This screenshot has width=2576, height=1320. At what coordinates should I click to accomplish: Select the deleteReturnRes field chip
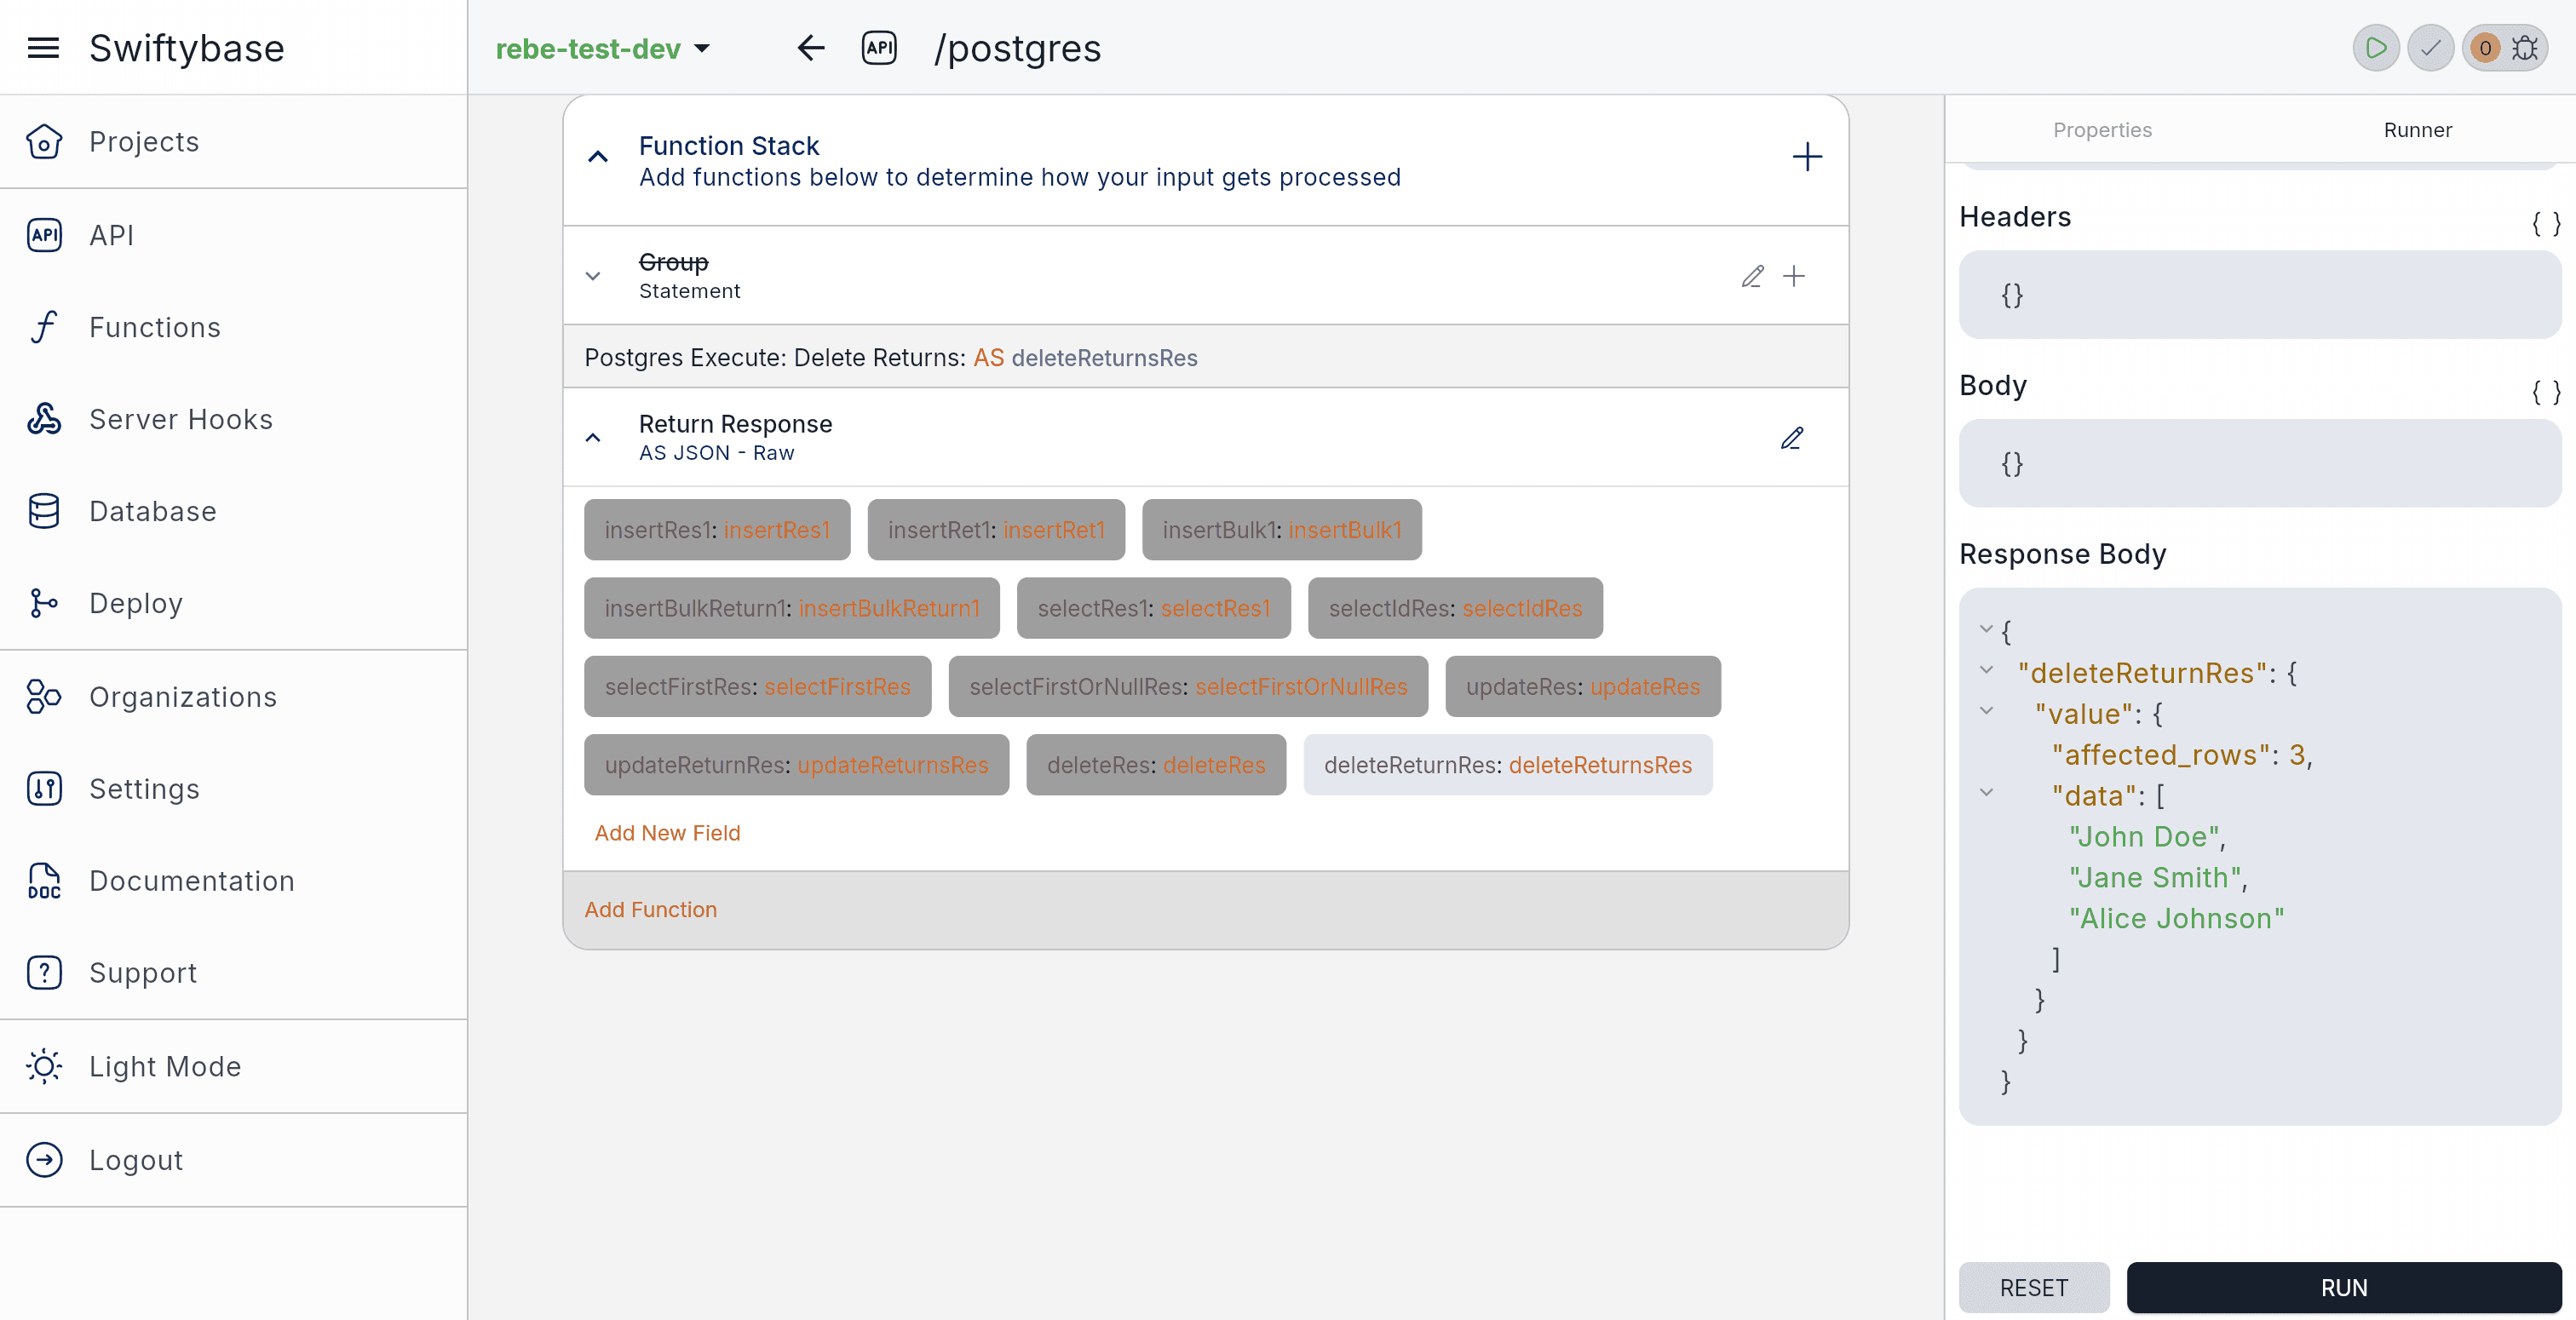(1508, 765)
